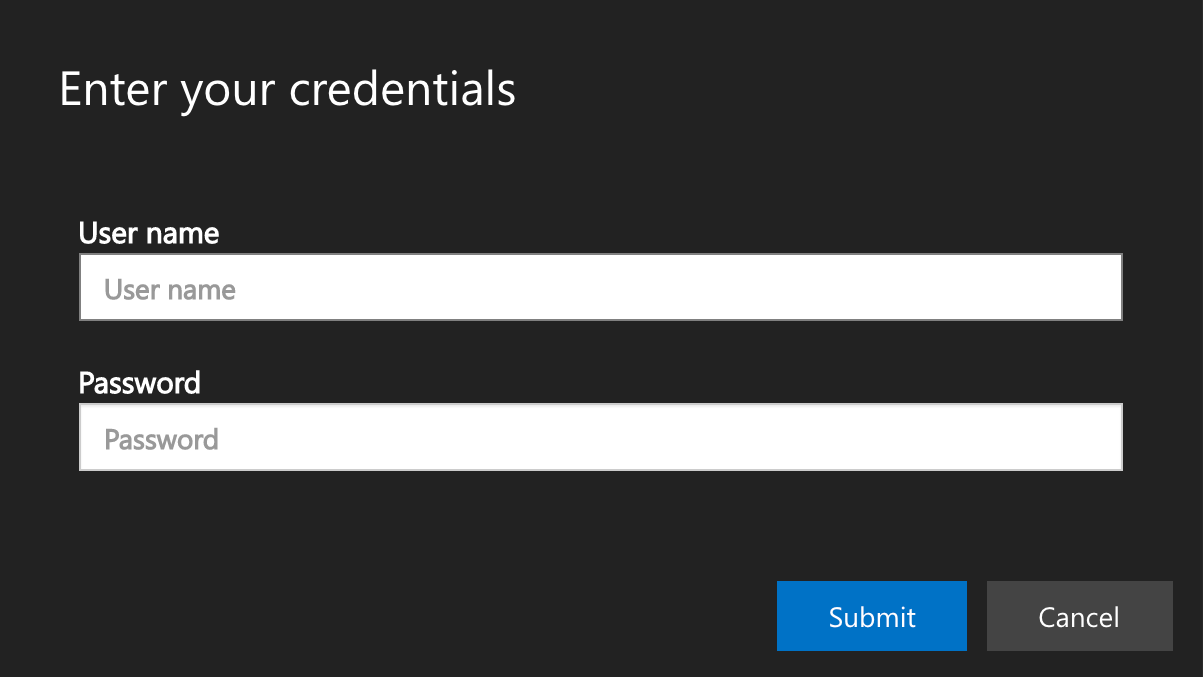The image size is (1203, 677).
Task: Click Submit to confirm the login
Action: point(871,616)
